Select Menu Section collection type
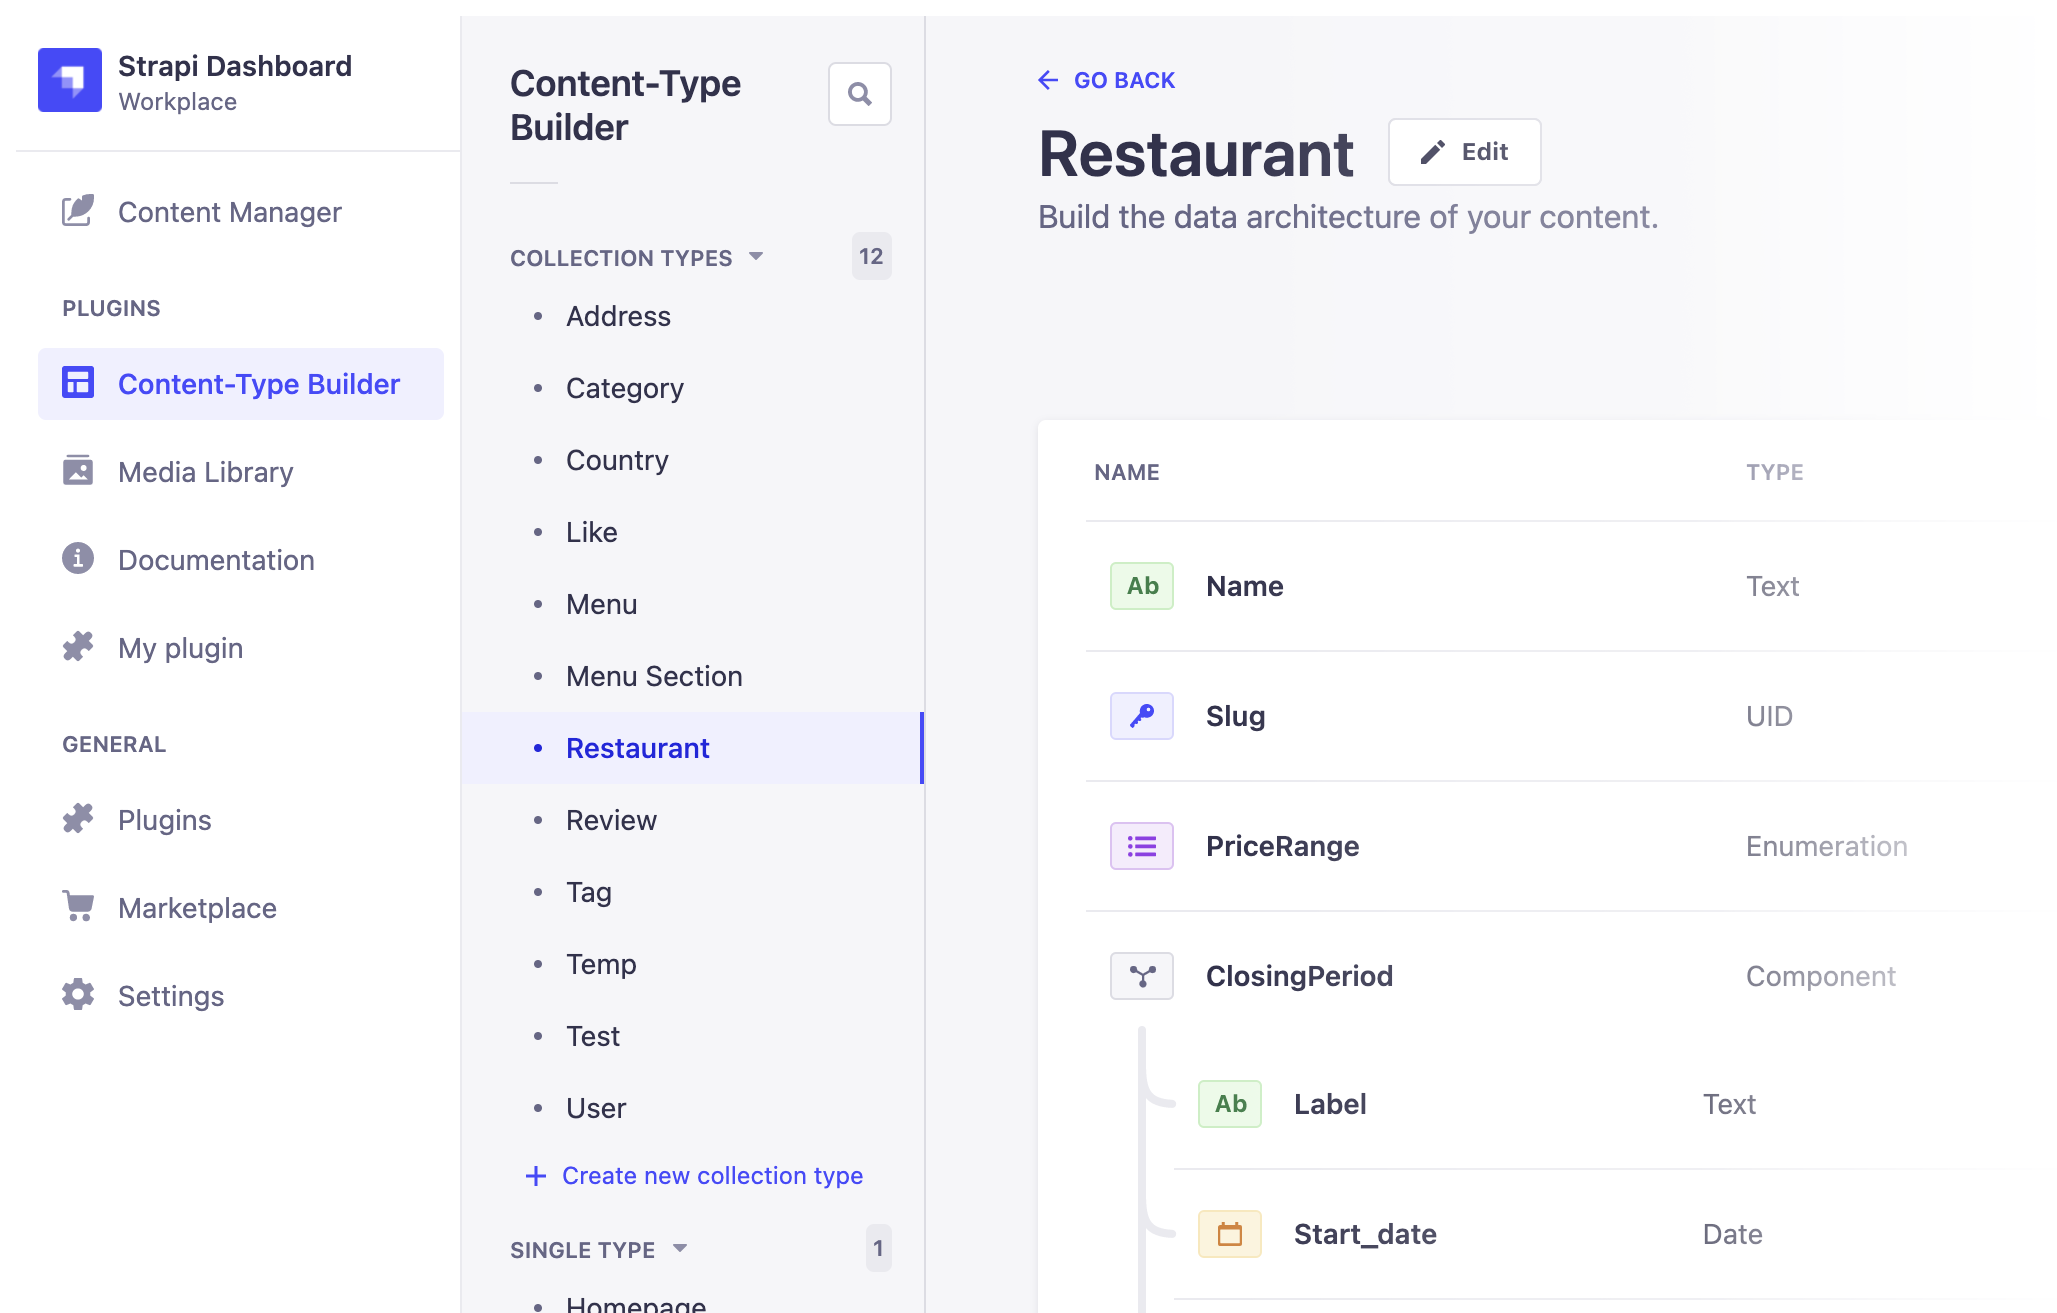This screenshot has width=2057, height=1313. pos(692,676)
